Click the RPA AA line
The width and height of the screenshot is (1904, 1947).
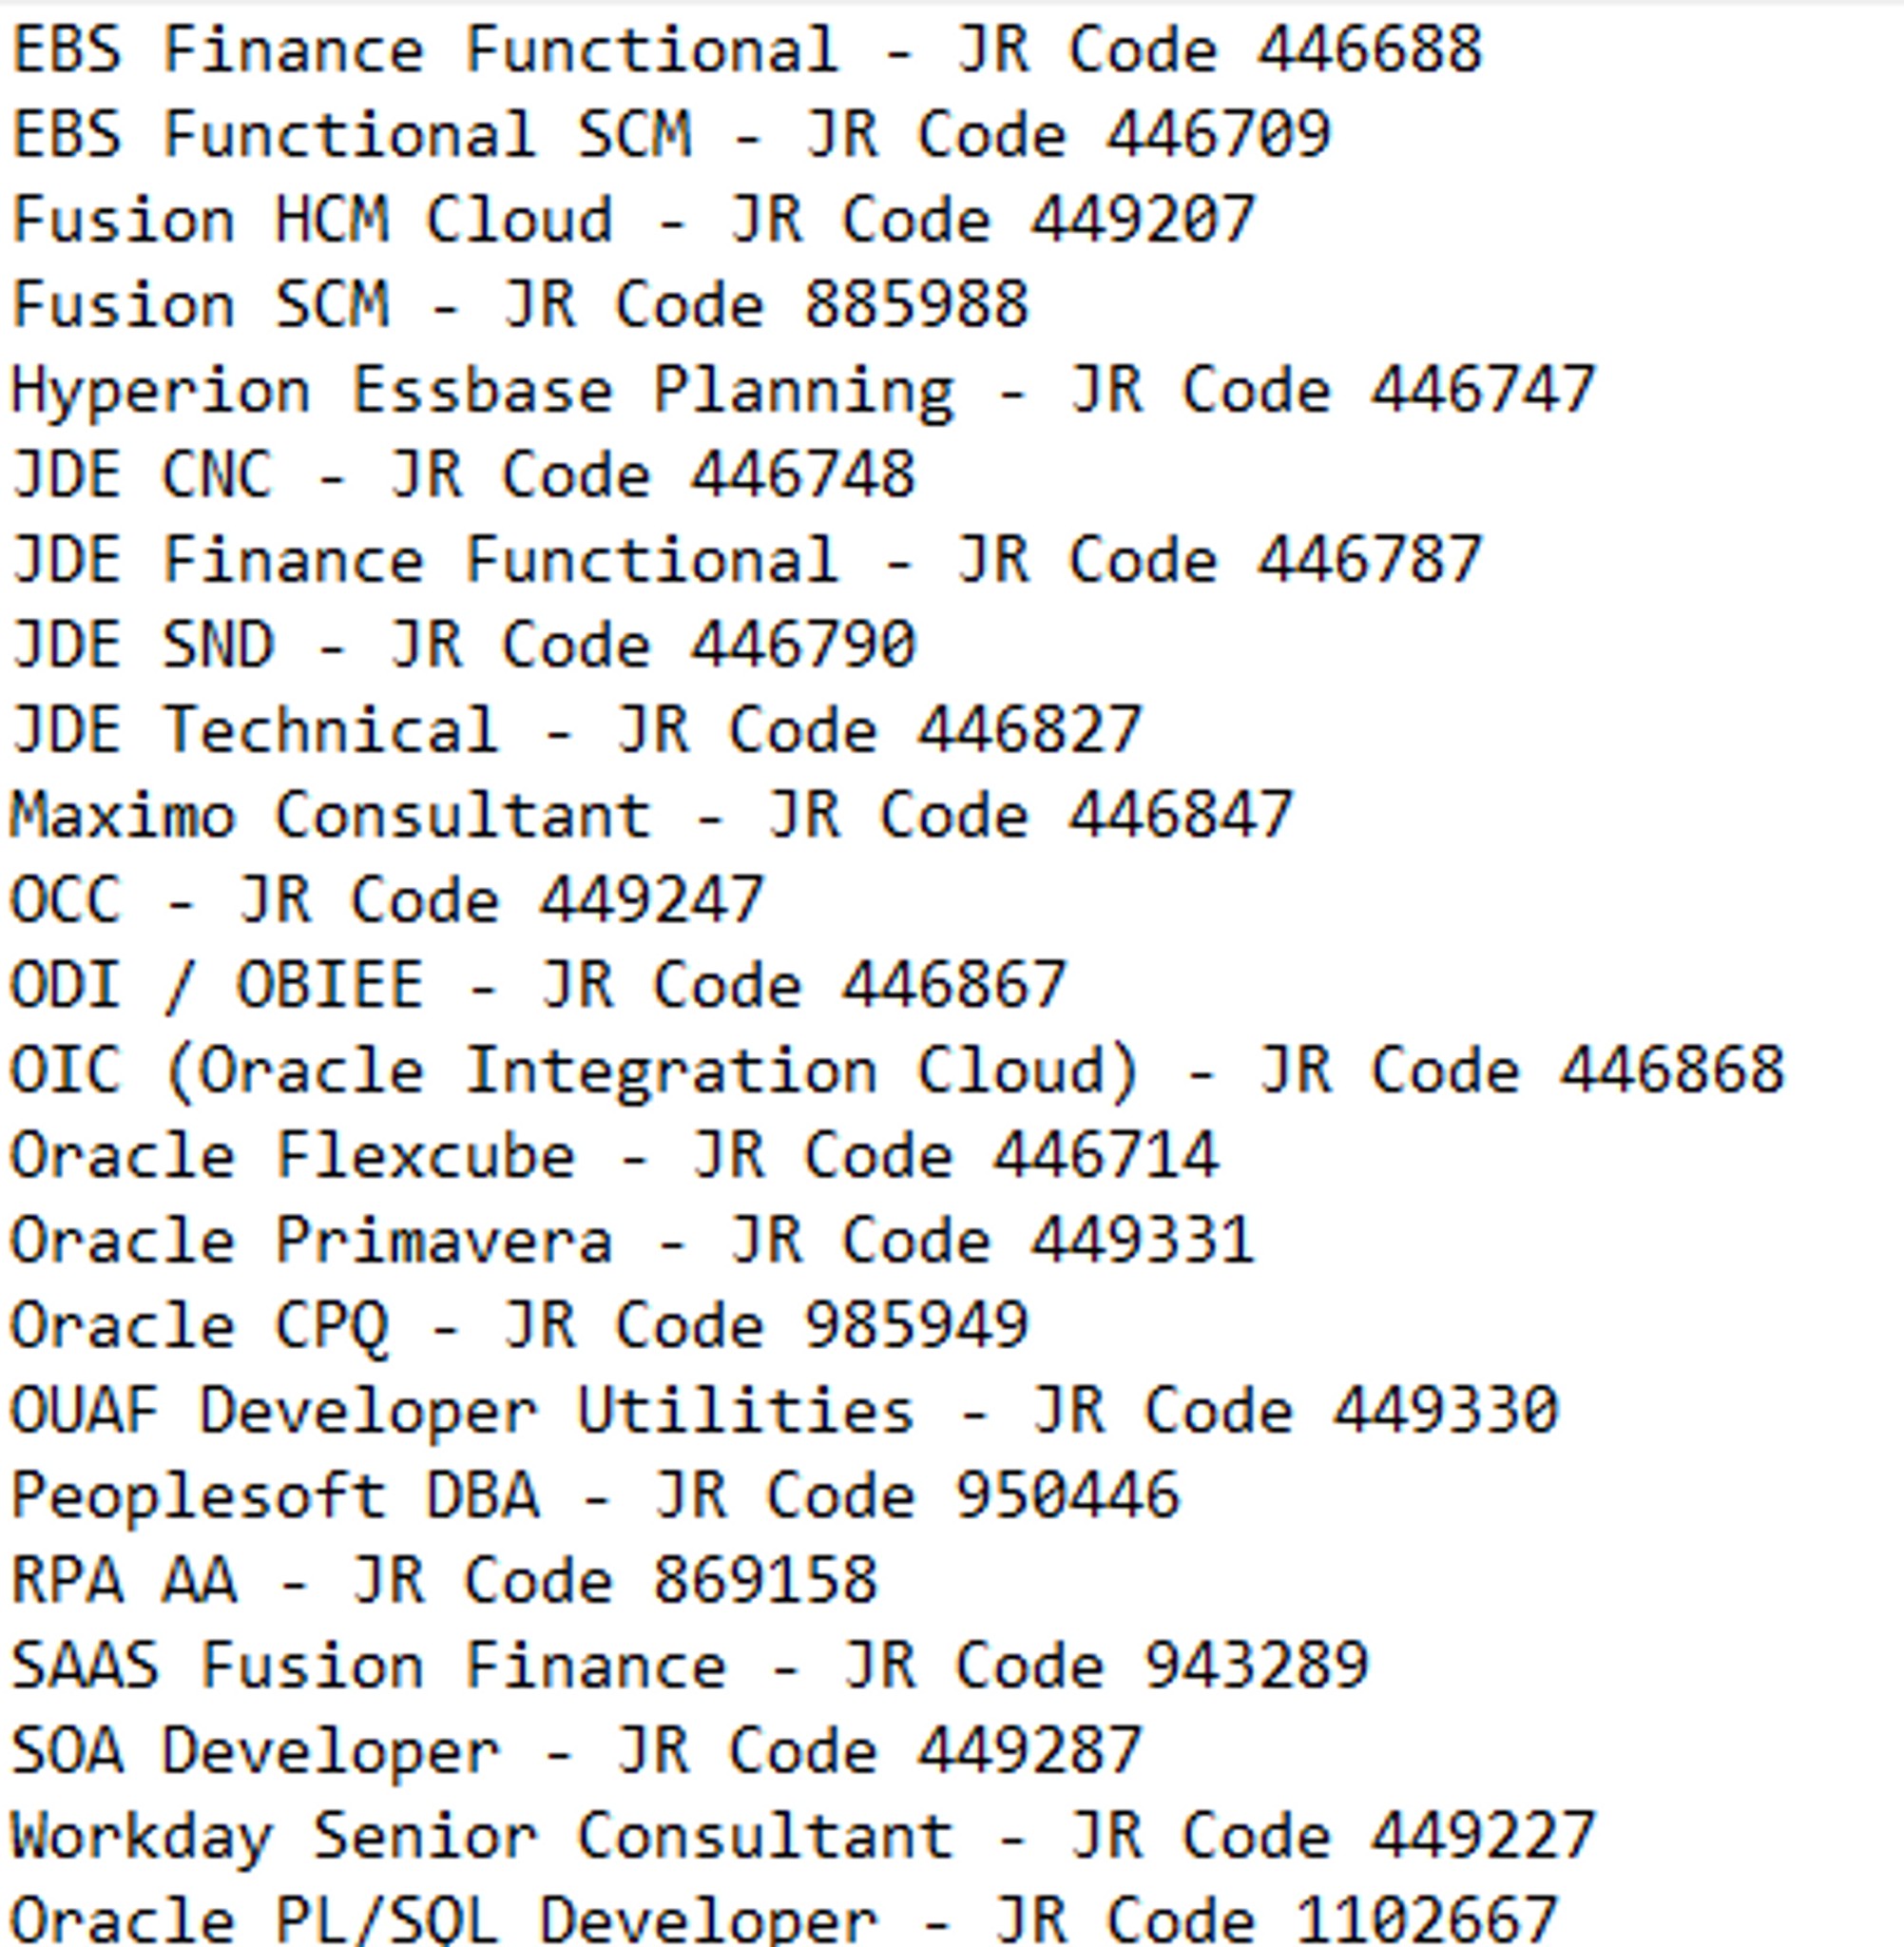pyautogui.click(x=443, y=1581)
